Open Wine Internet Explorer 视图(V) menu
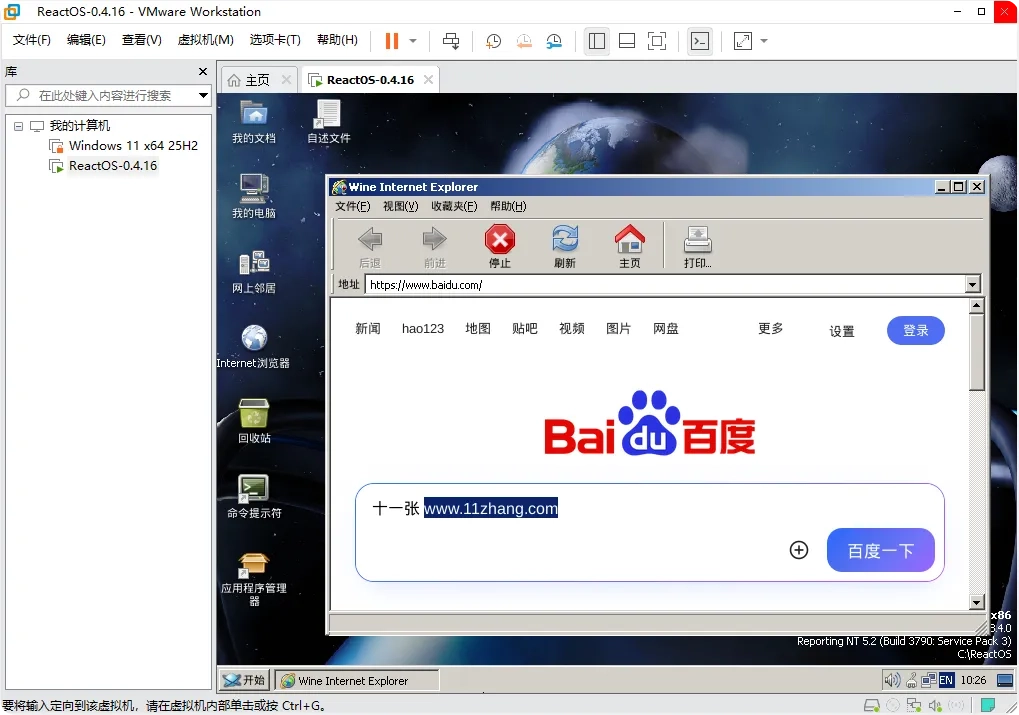The width and height of the screenshot is (1019, 715). [400, 207]
